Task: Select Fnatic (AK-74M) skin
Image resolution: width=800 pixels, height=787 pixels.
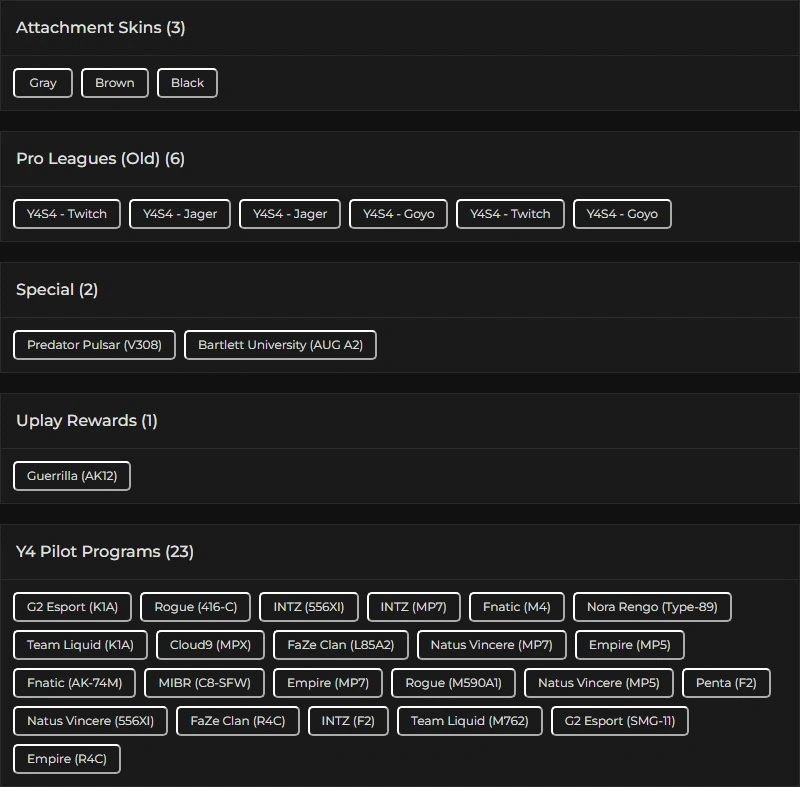Action: 74,683
